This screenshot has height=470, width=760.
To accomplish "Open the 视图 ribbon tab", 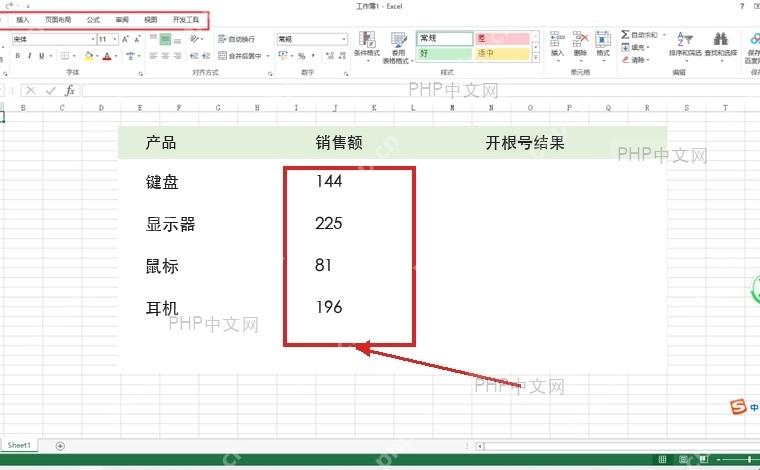I will pyautogui.click(x=151, y=20).
